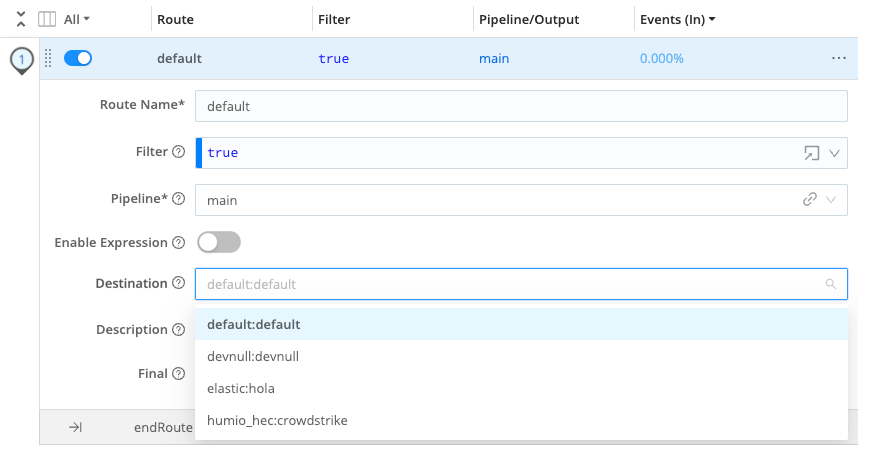Click the main pipeline link in route row

(x=494, y=59)
